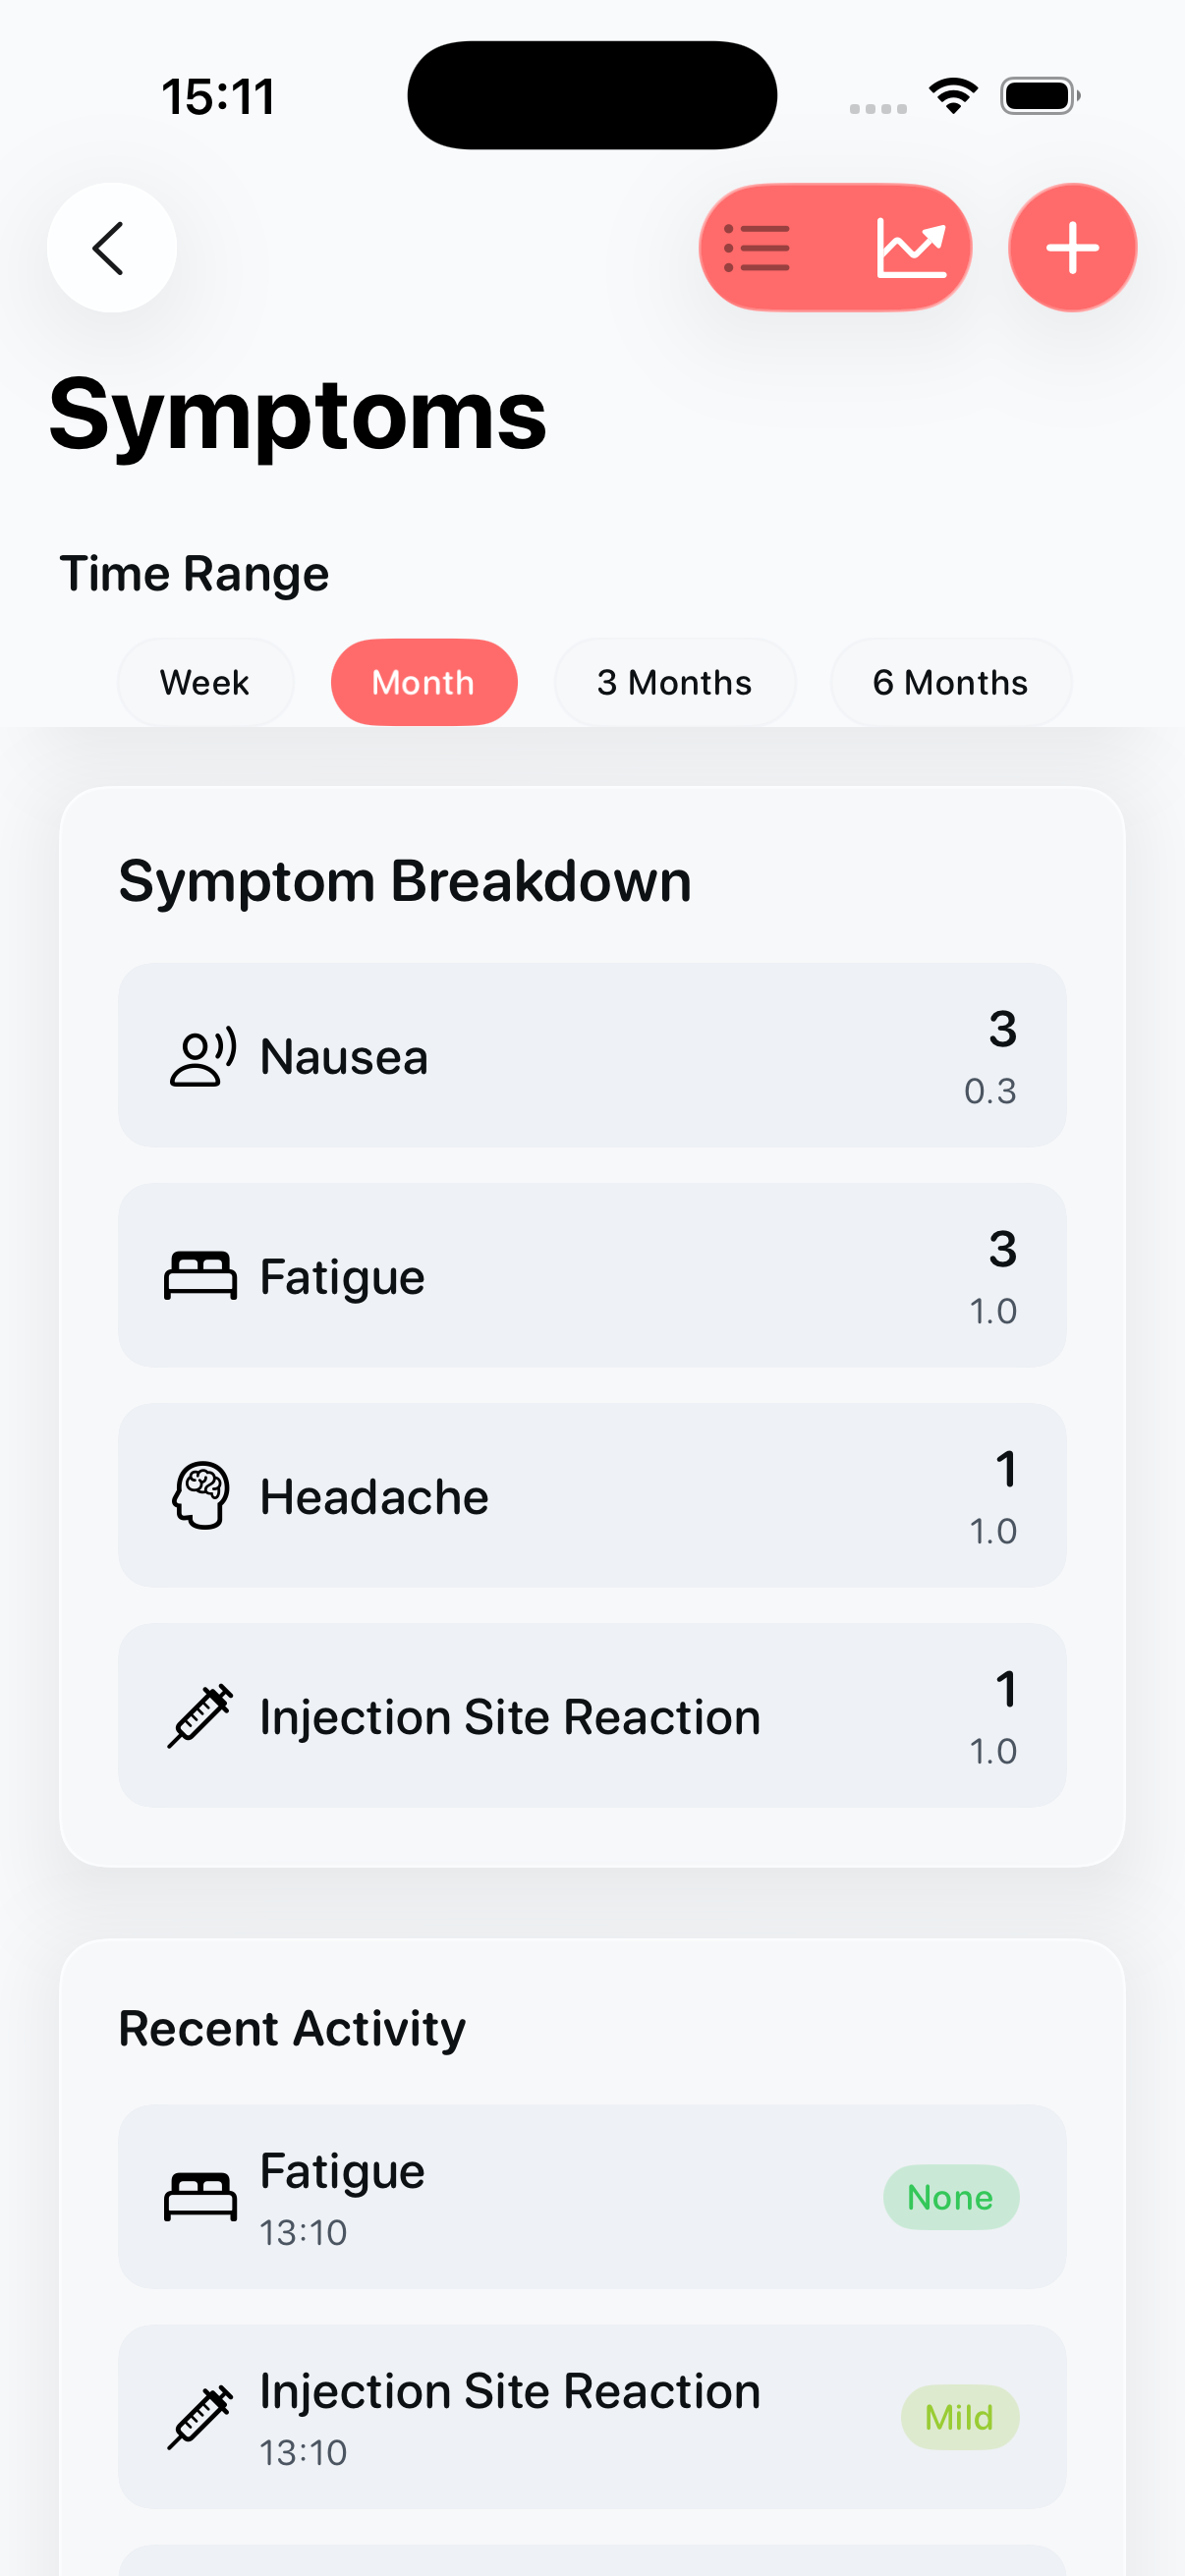Open the Headache breakdown row
This screenshot has height=2576, width=1185.
pyautogui.click(x=592, y=1495)
